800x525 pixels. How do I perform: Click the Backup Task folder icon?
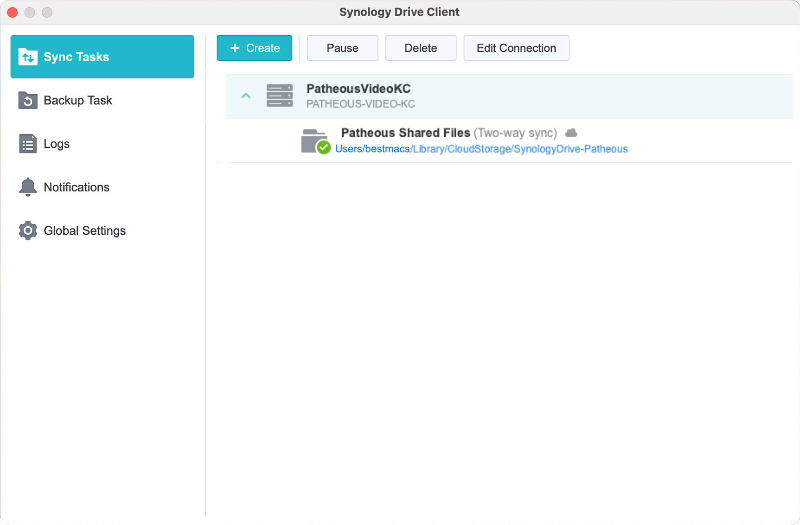(28, 101)
